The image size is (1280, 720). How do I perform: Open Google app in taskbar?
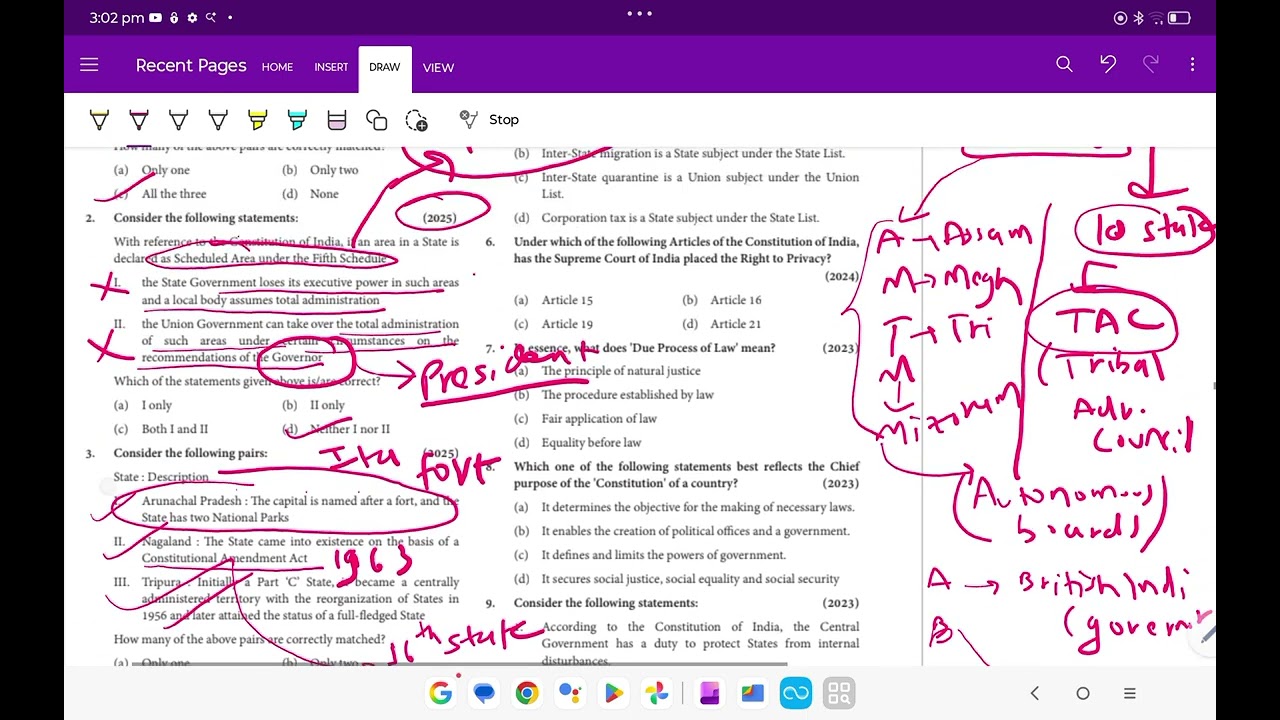[x=440, y=693]
